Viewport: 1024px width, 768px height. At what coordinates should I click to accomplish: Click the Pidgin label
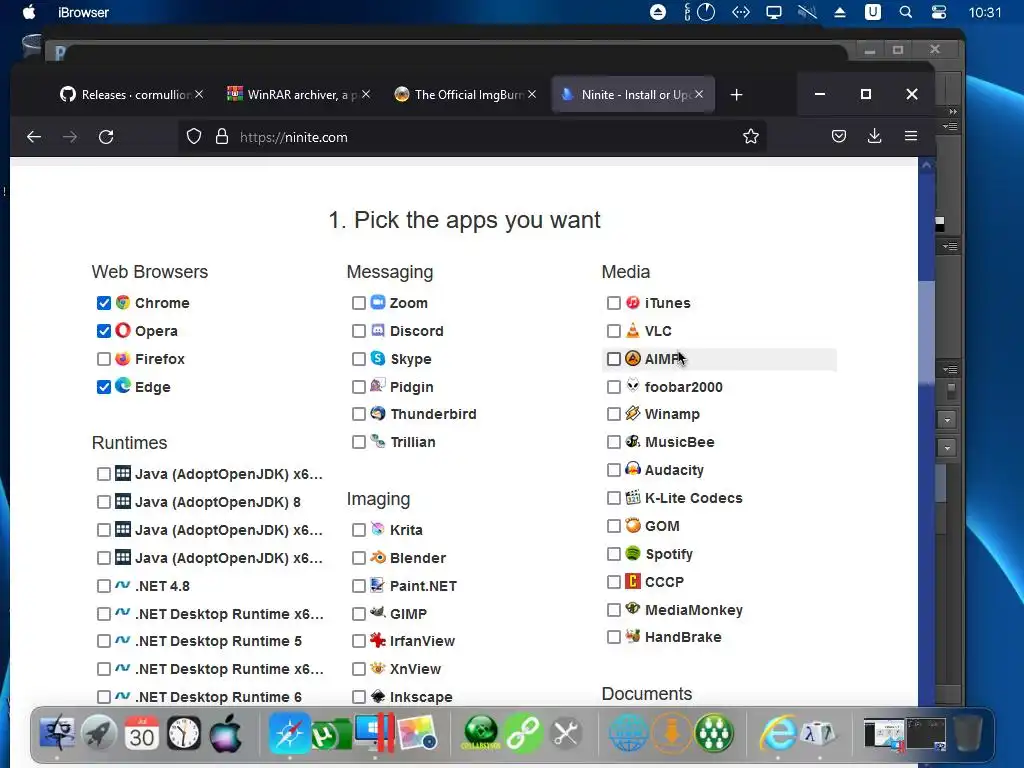[x=411, y=387]
